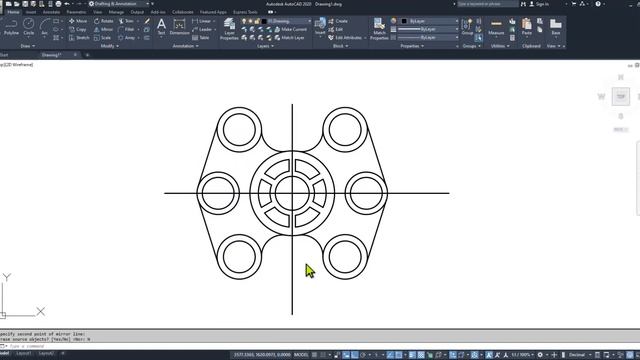Open the Parametric ribbon tab

(76, 12)
